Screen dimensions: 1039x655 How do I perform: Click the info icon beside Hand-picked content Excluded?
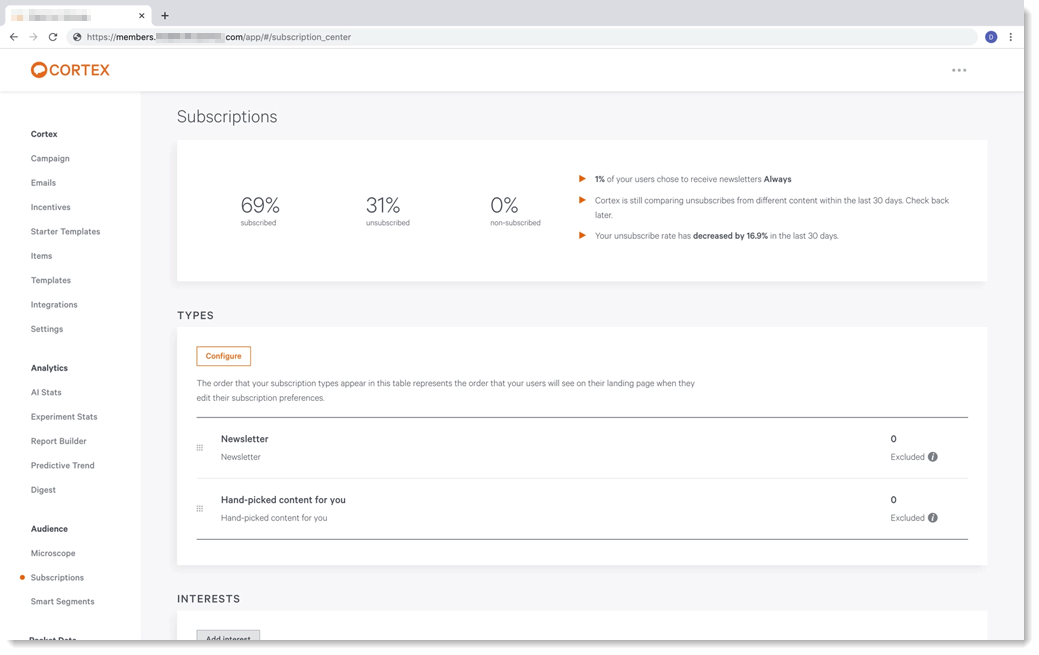coord(932,518)
